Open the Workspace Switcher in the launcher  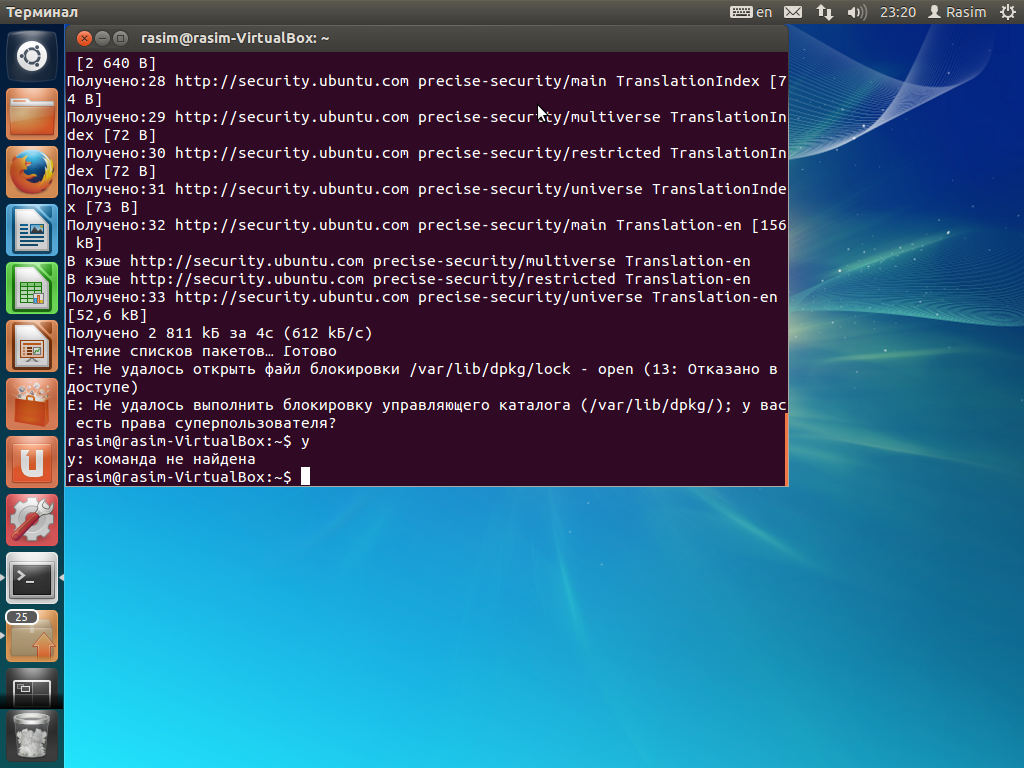tap(32, 688)
